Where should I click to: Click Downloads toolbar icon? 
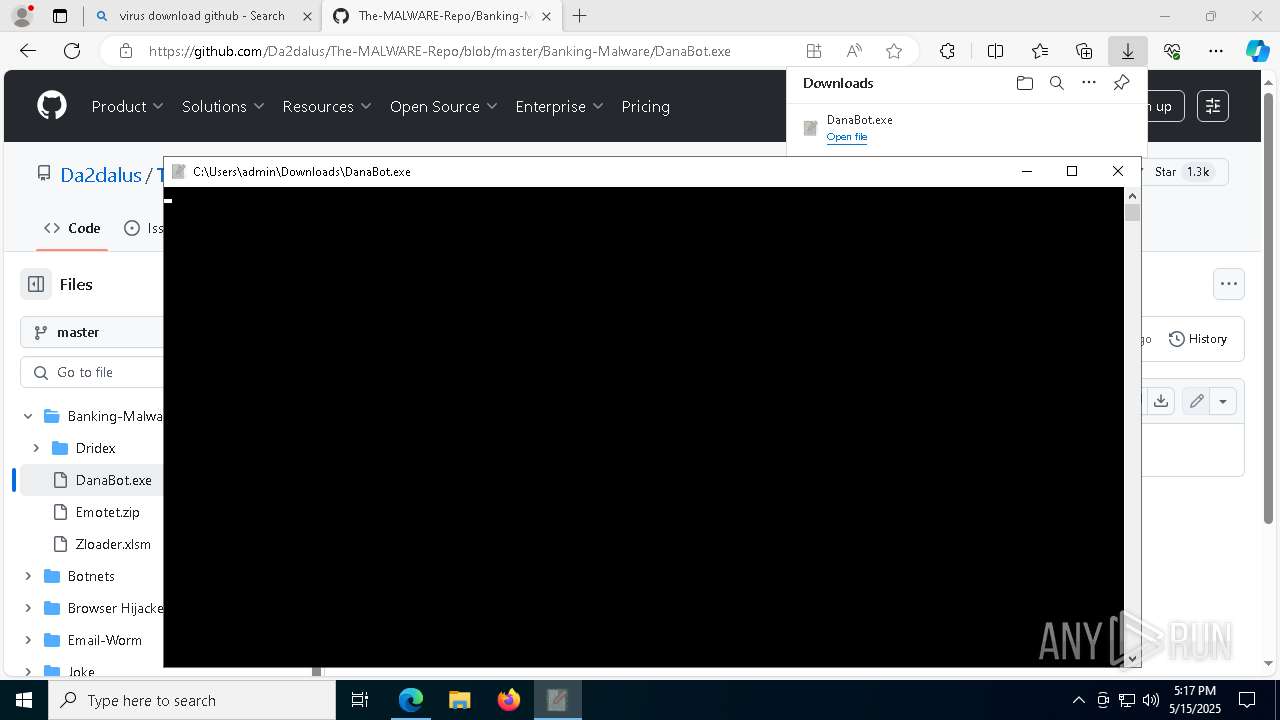(x=1128, y=51)
